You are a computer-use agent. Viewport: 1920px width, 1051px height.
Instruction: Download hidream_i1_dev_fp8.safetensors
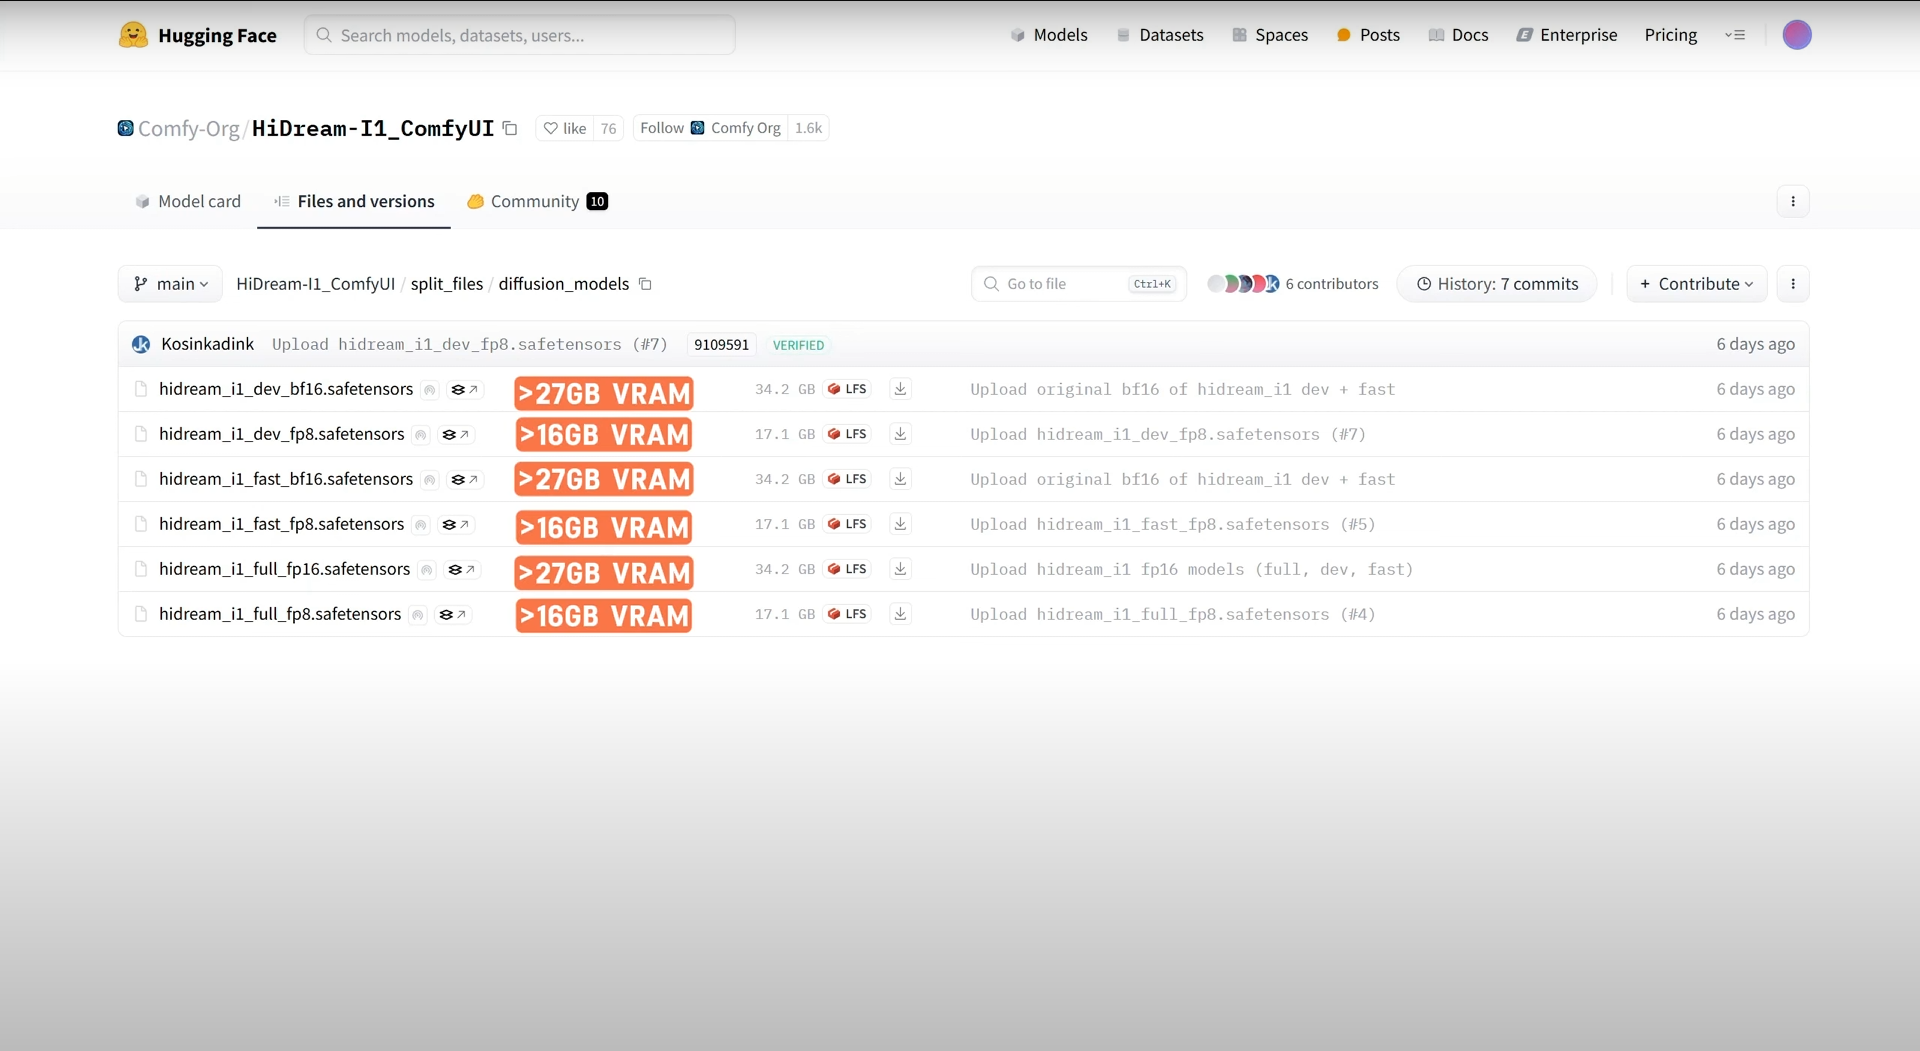click(900, 434)
